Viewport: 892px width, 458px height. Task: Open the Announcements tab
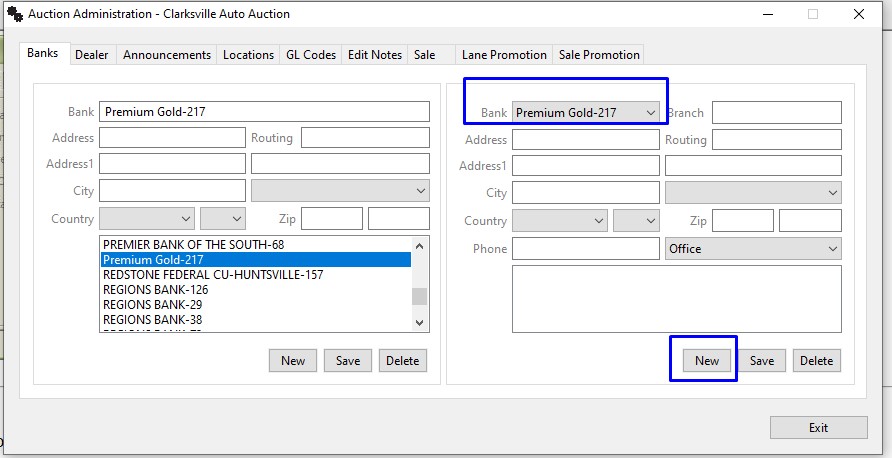(x=167, y=55)
